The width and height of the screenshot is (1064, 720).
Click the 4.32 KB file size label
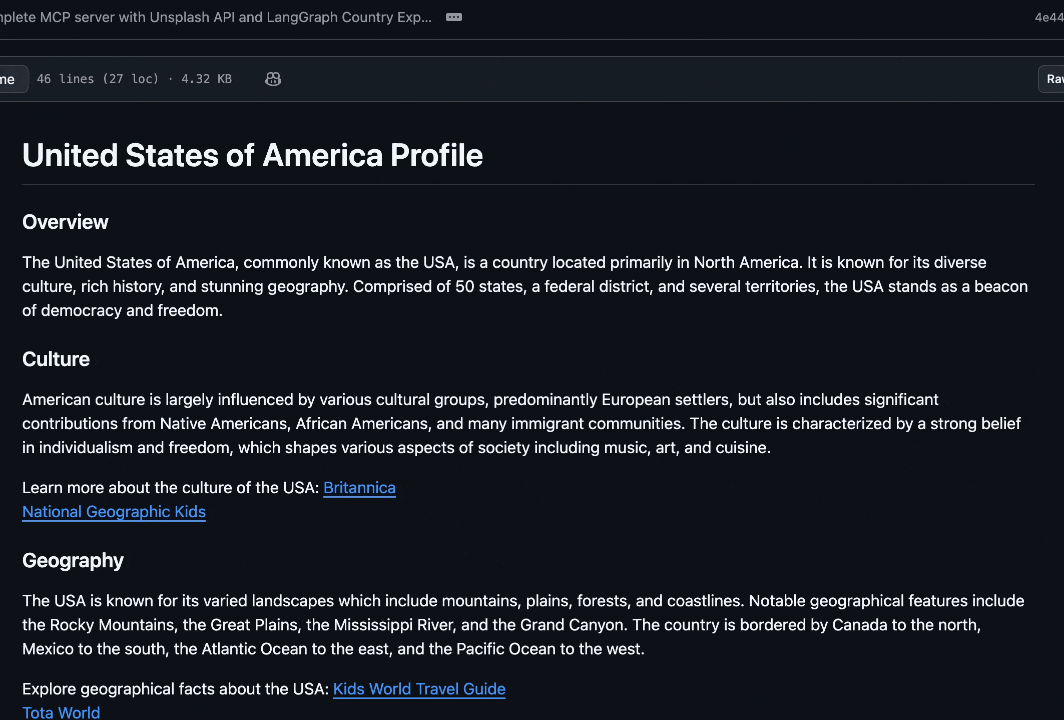pos(205,78)
